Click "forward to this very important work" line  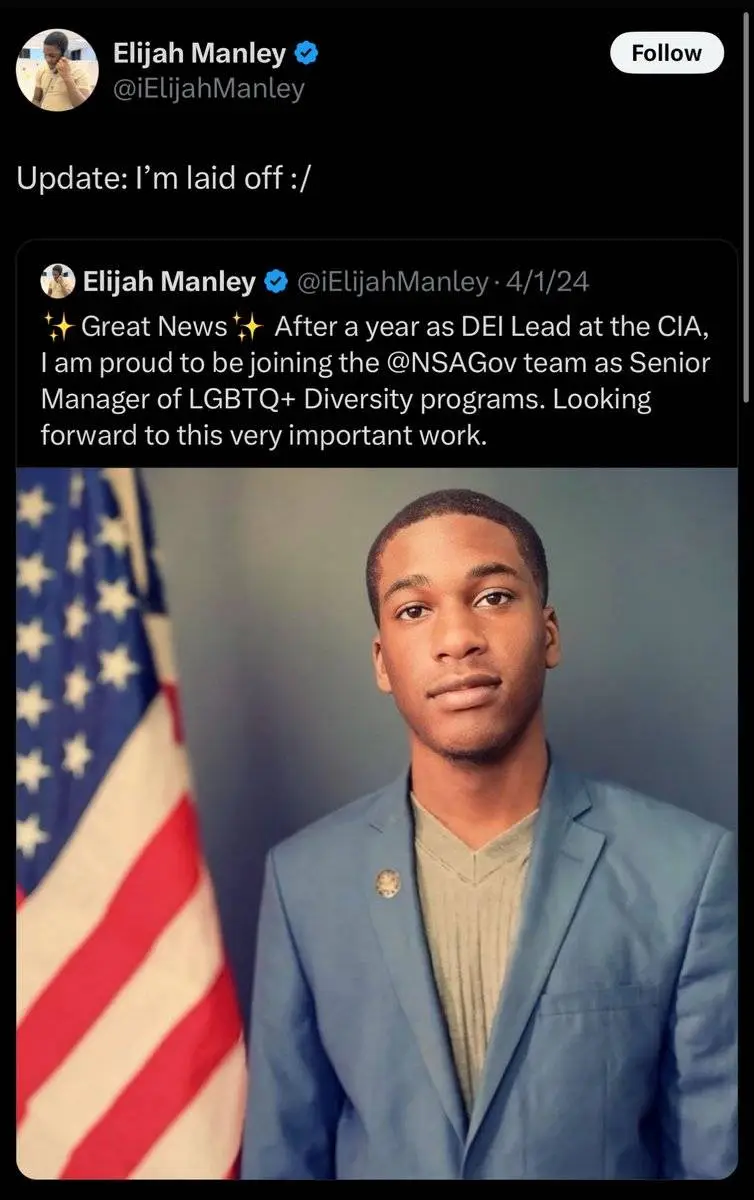(262, 435)
